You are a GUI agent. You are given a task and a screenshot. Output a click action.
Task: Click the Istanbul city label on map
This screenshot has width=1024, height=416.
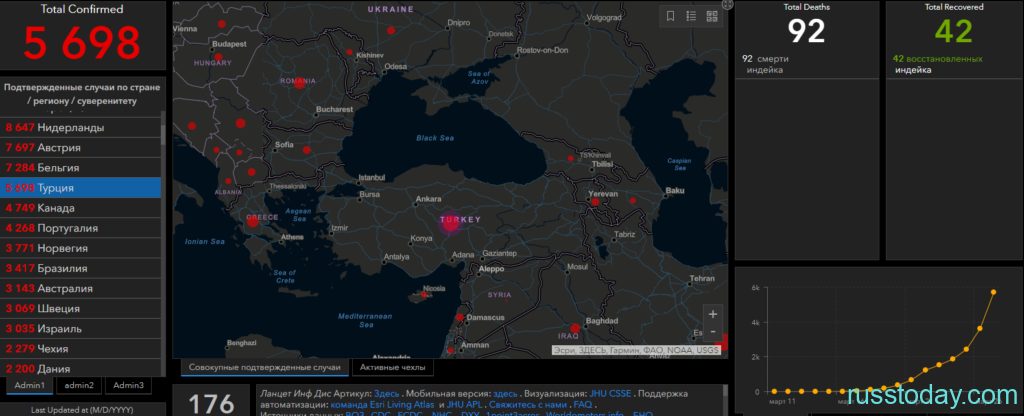[x=372, y=177]
